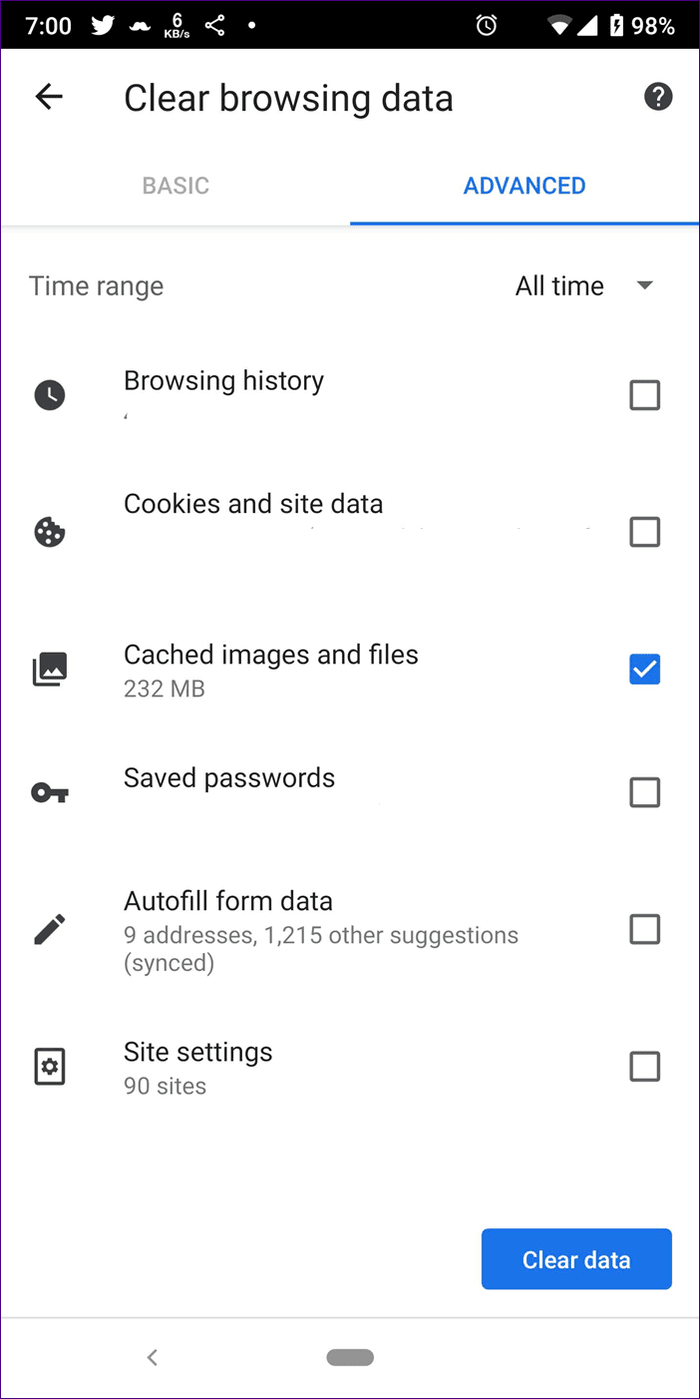Check the Browsing history checkbox
This screenshot has width=700, height=1399.
pos(645,396)
